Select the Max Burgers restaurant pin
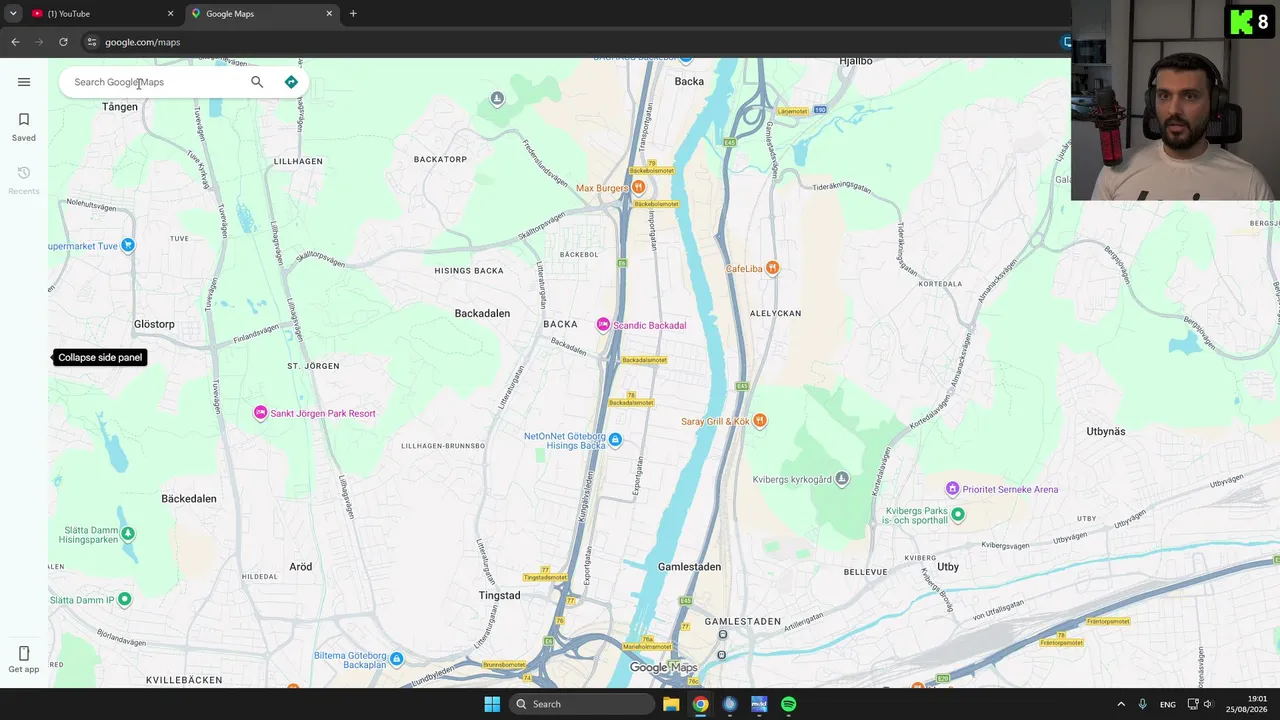This screenshot has height=720, width=1280. click(638, 187)
